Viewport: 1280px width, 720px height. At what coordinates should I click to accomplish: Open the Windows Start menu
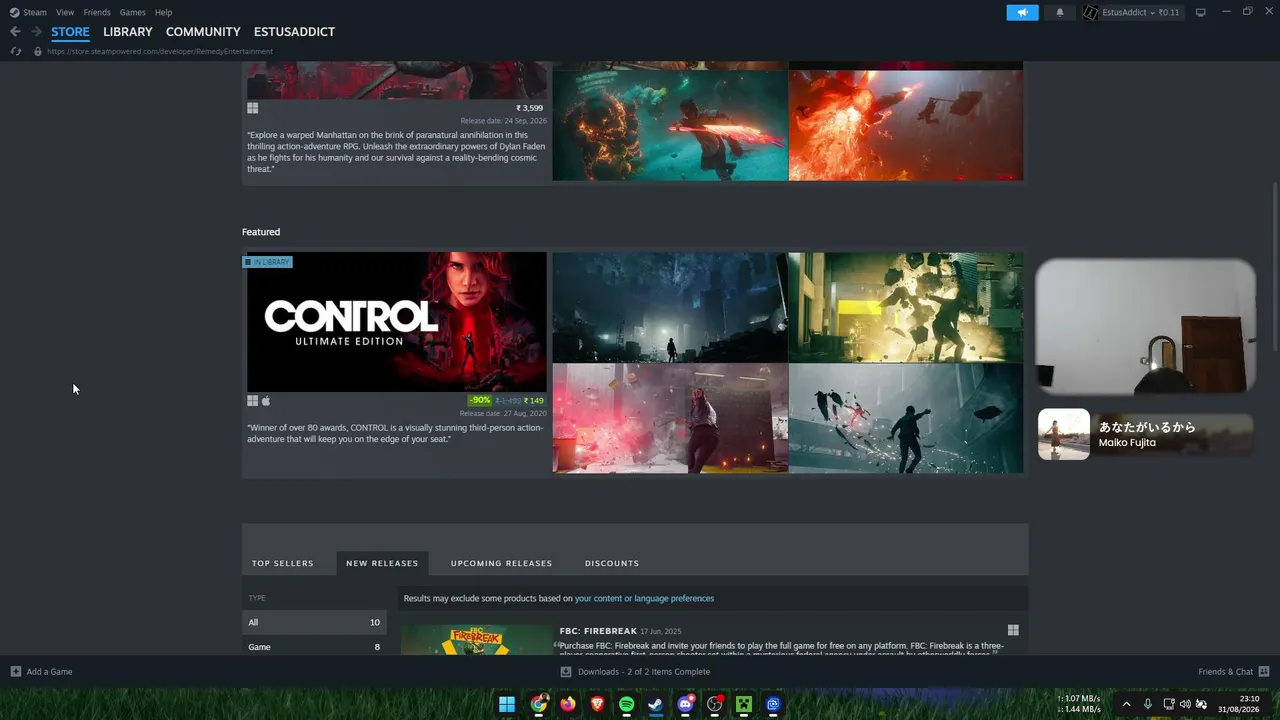point(507,704)
